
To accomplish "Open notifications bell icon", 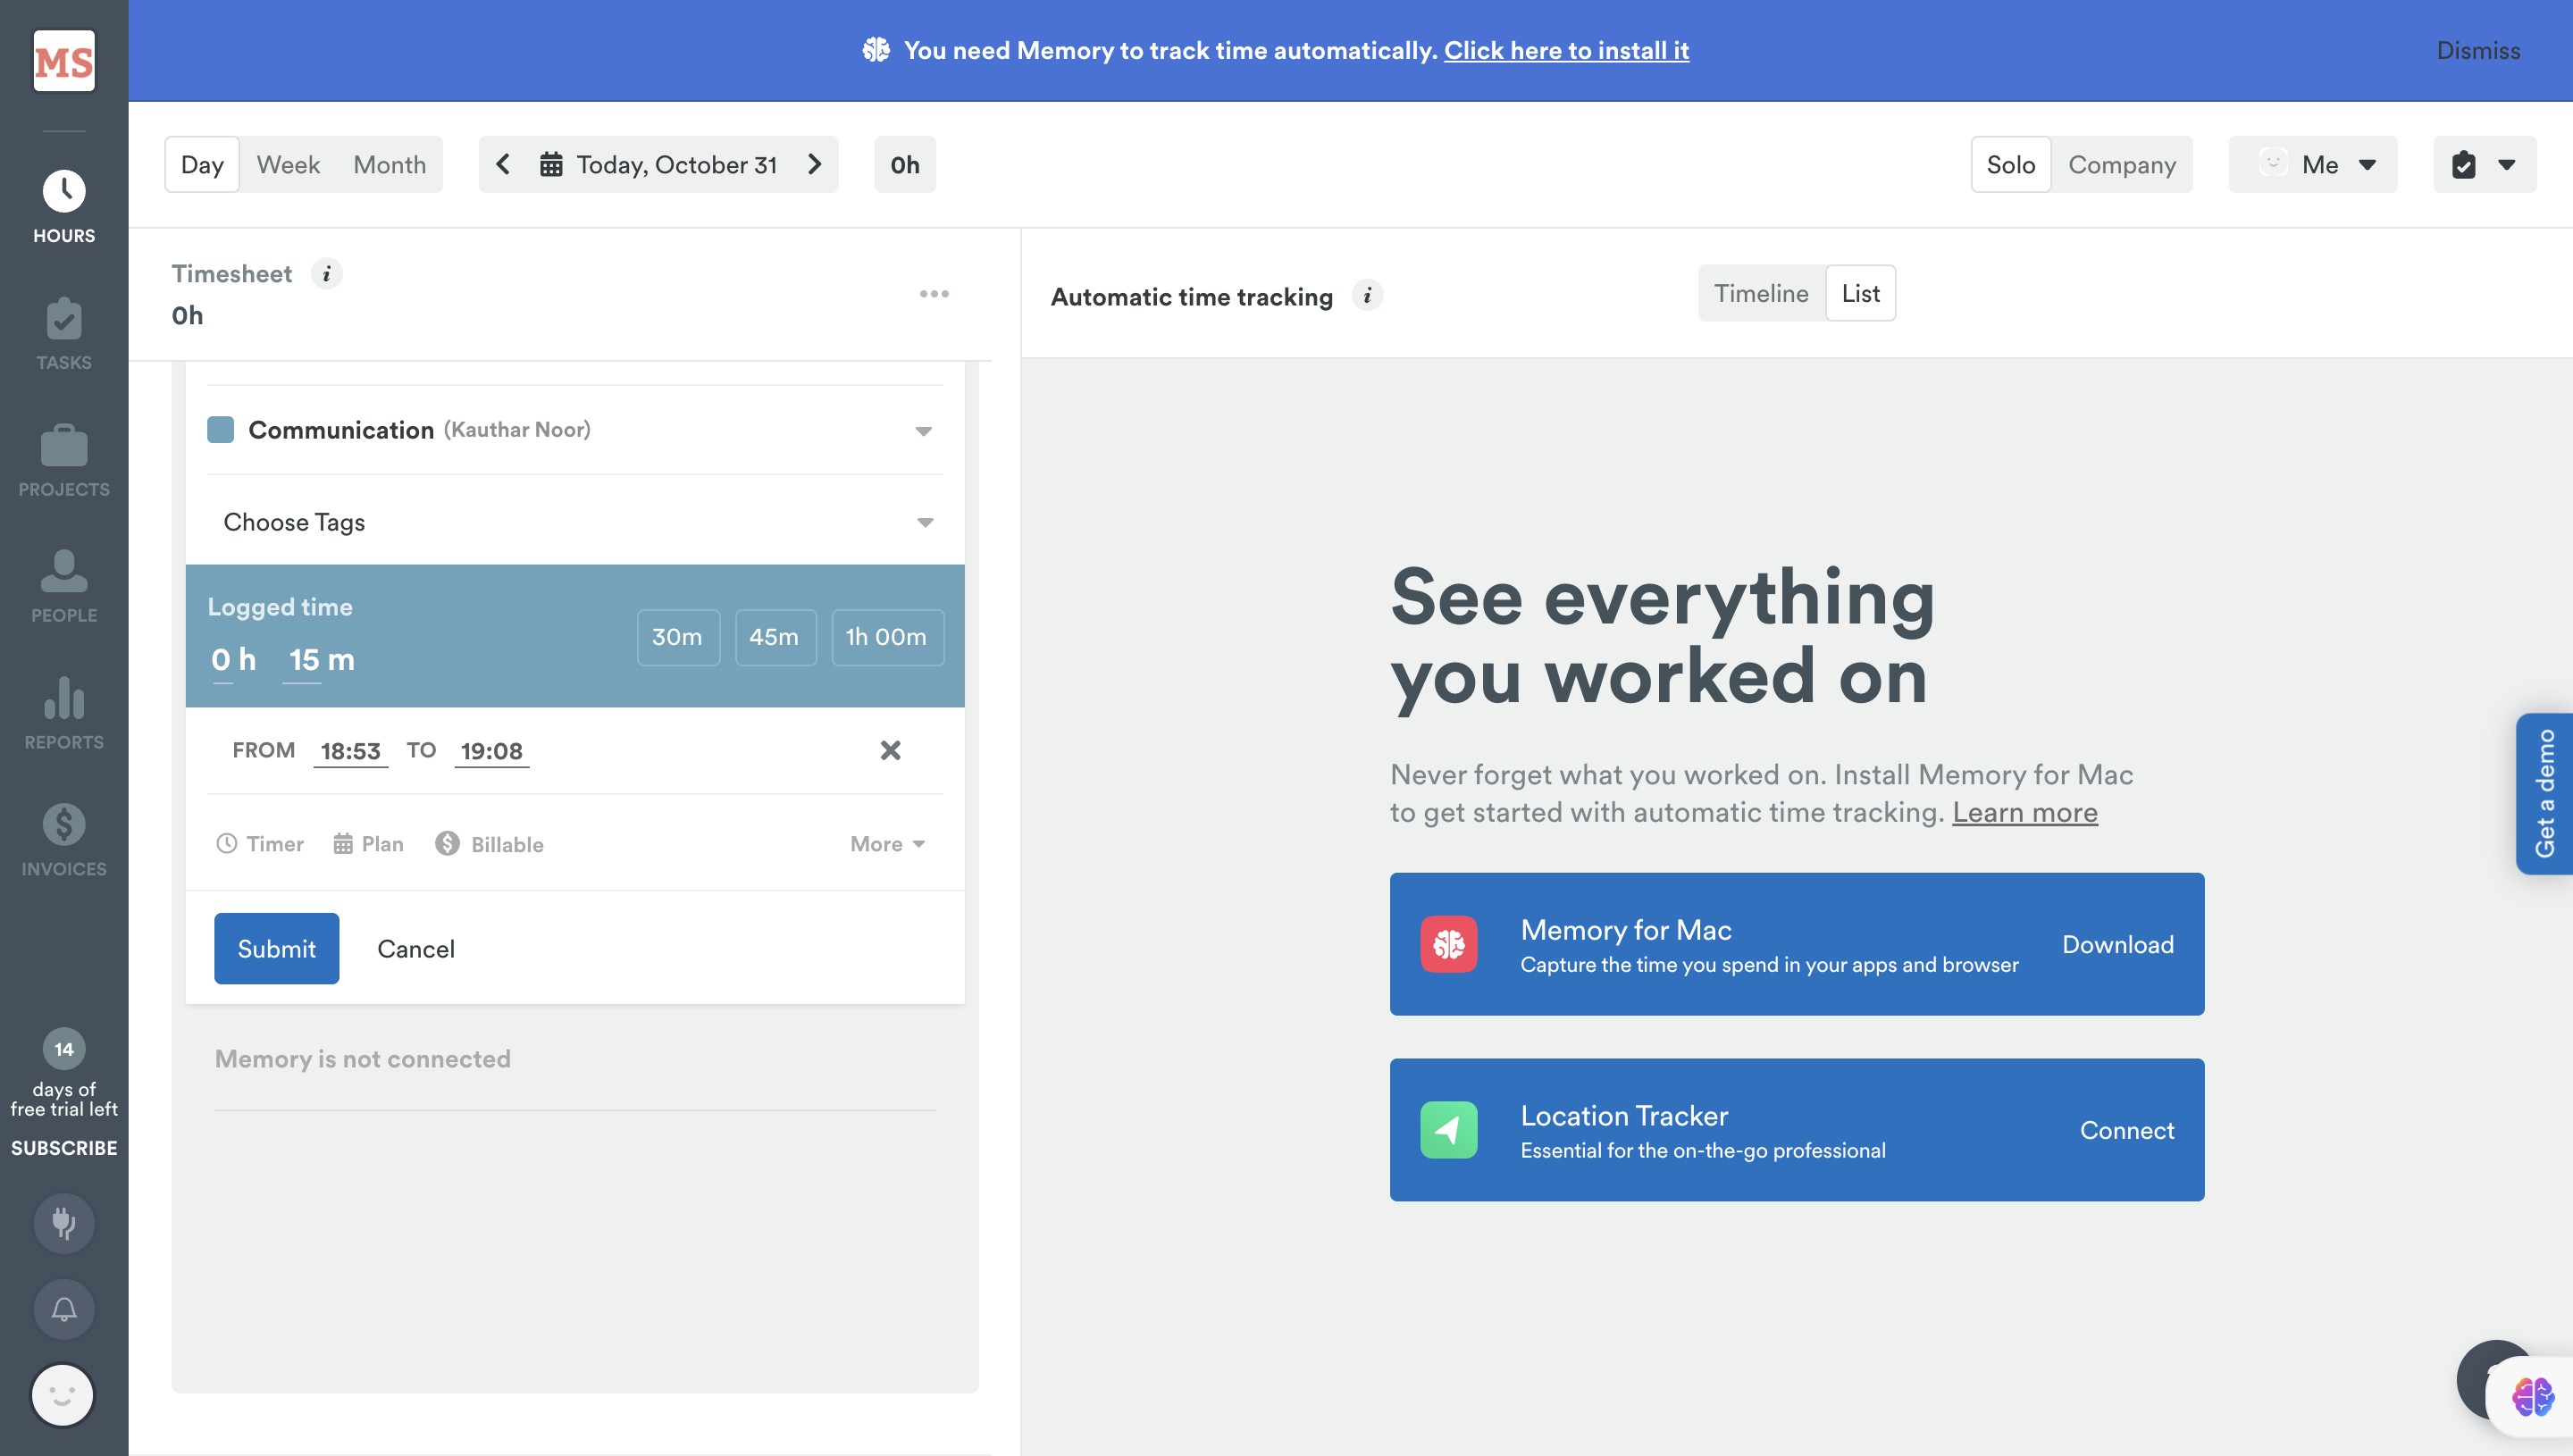I will (x=64, y=1309).
